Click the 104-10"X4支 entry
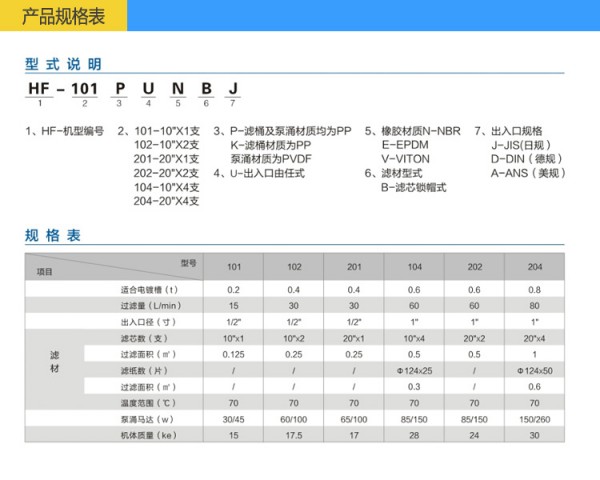 (166, 187)
